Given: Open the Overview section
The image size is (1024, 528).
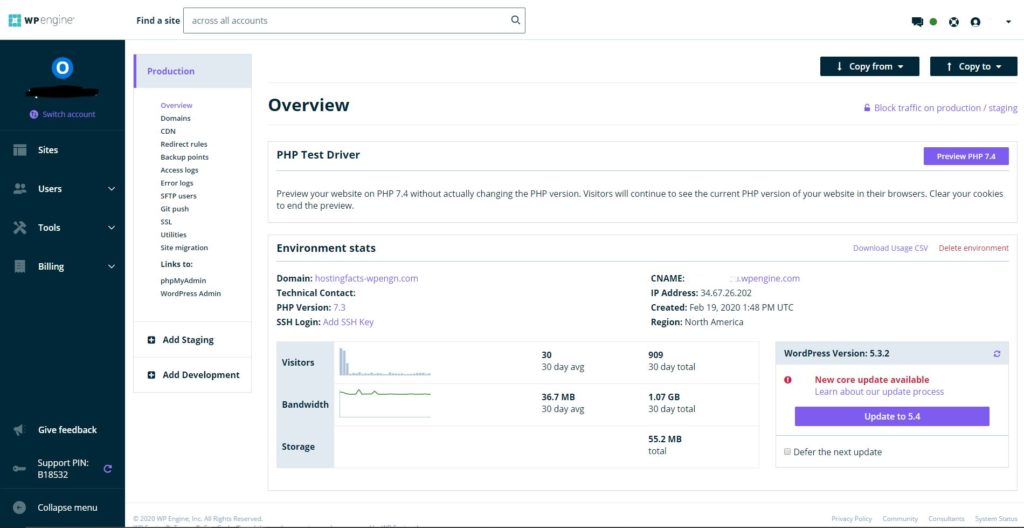Looking at the screenshot, I should click(176, 105).
